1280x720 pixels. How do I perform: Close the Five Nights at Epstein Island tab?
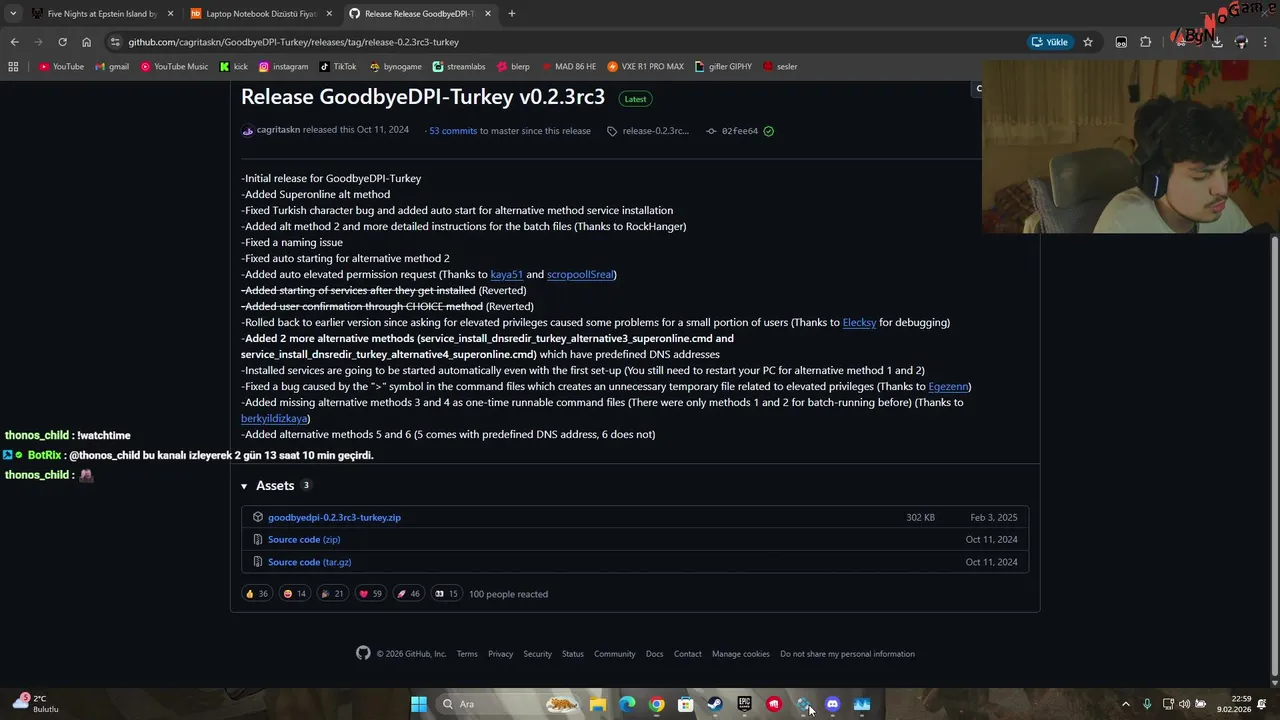(170, 14)
